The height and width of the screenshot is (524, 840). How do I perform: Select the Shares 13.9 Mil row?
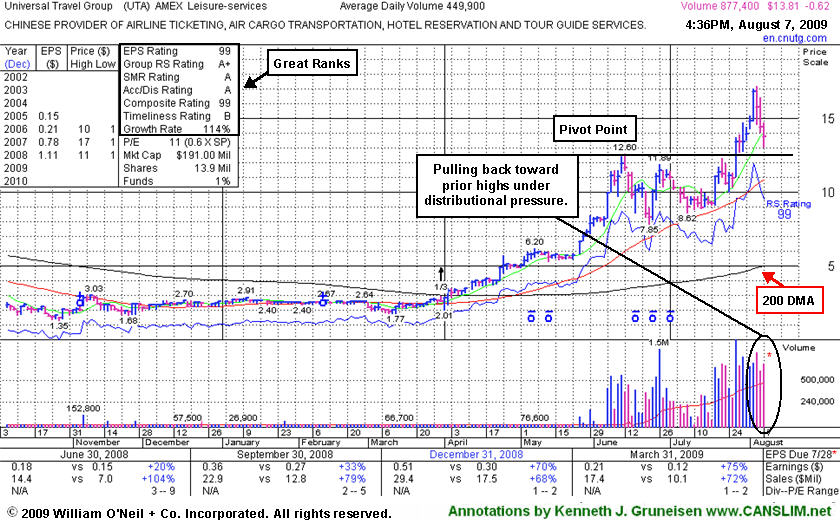(177, 168)
